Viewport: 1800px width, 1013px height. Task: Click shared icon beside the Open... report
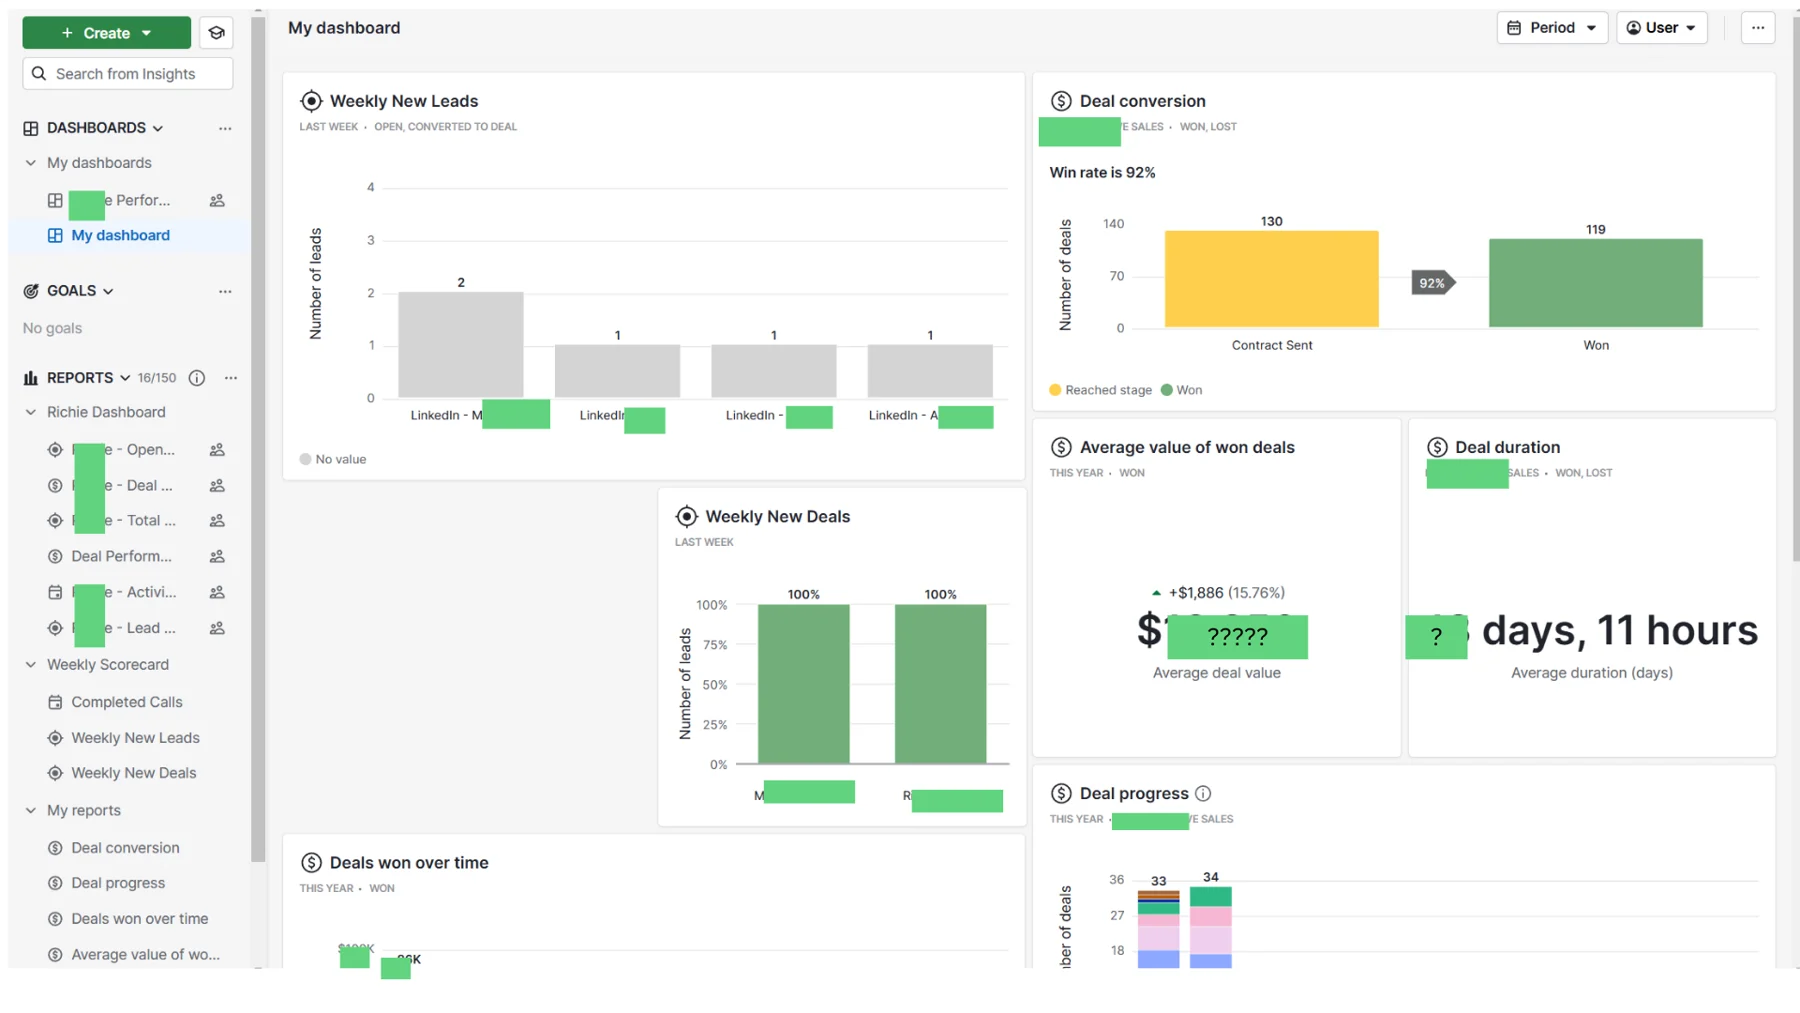point(217,450)
